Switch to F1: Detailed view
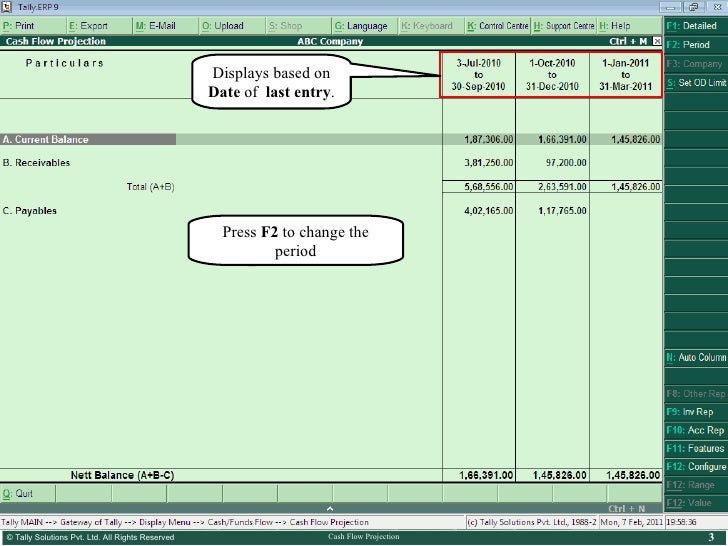This screenshot has width=728, height=546. (x=696, y=26)
